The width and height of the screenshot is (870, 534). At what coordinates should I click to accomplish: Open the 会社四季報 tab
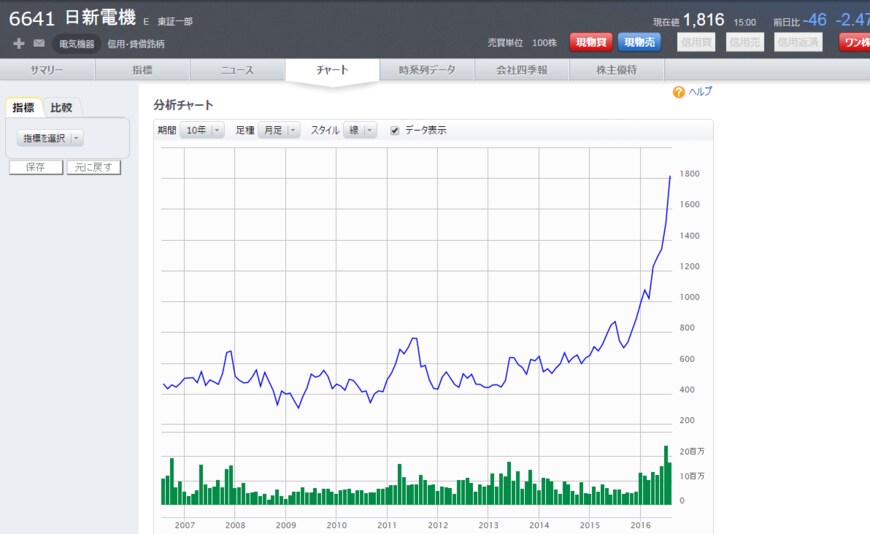(522, 70)
